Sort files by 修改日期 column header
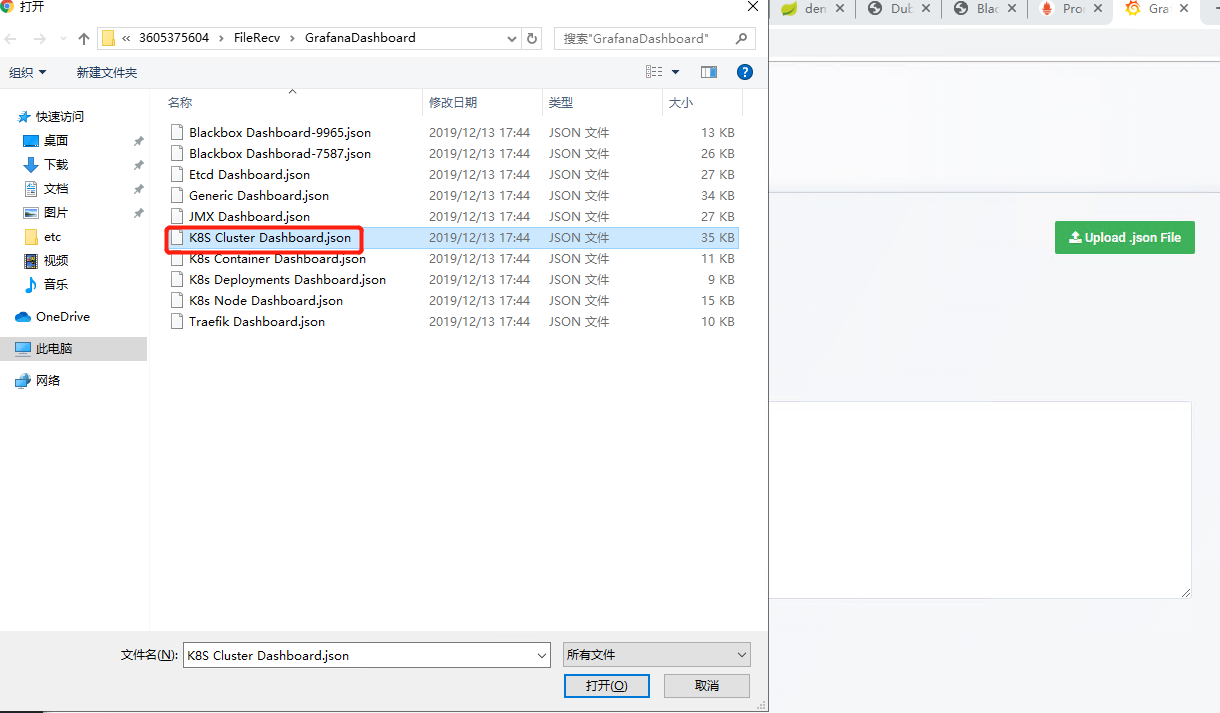 pyautogui.click(x=453, y=103)
